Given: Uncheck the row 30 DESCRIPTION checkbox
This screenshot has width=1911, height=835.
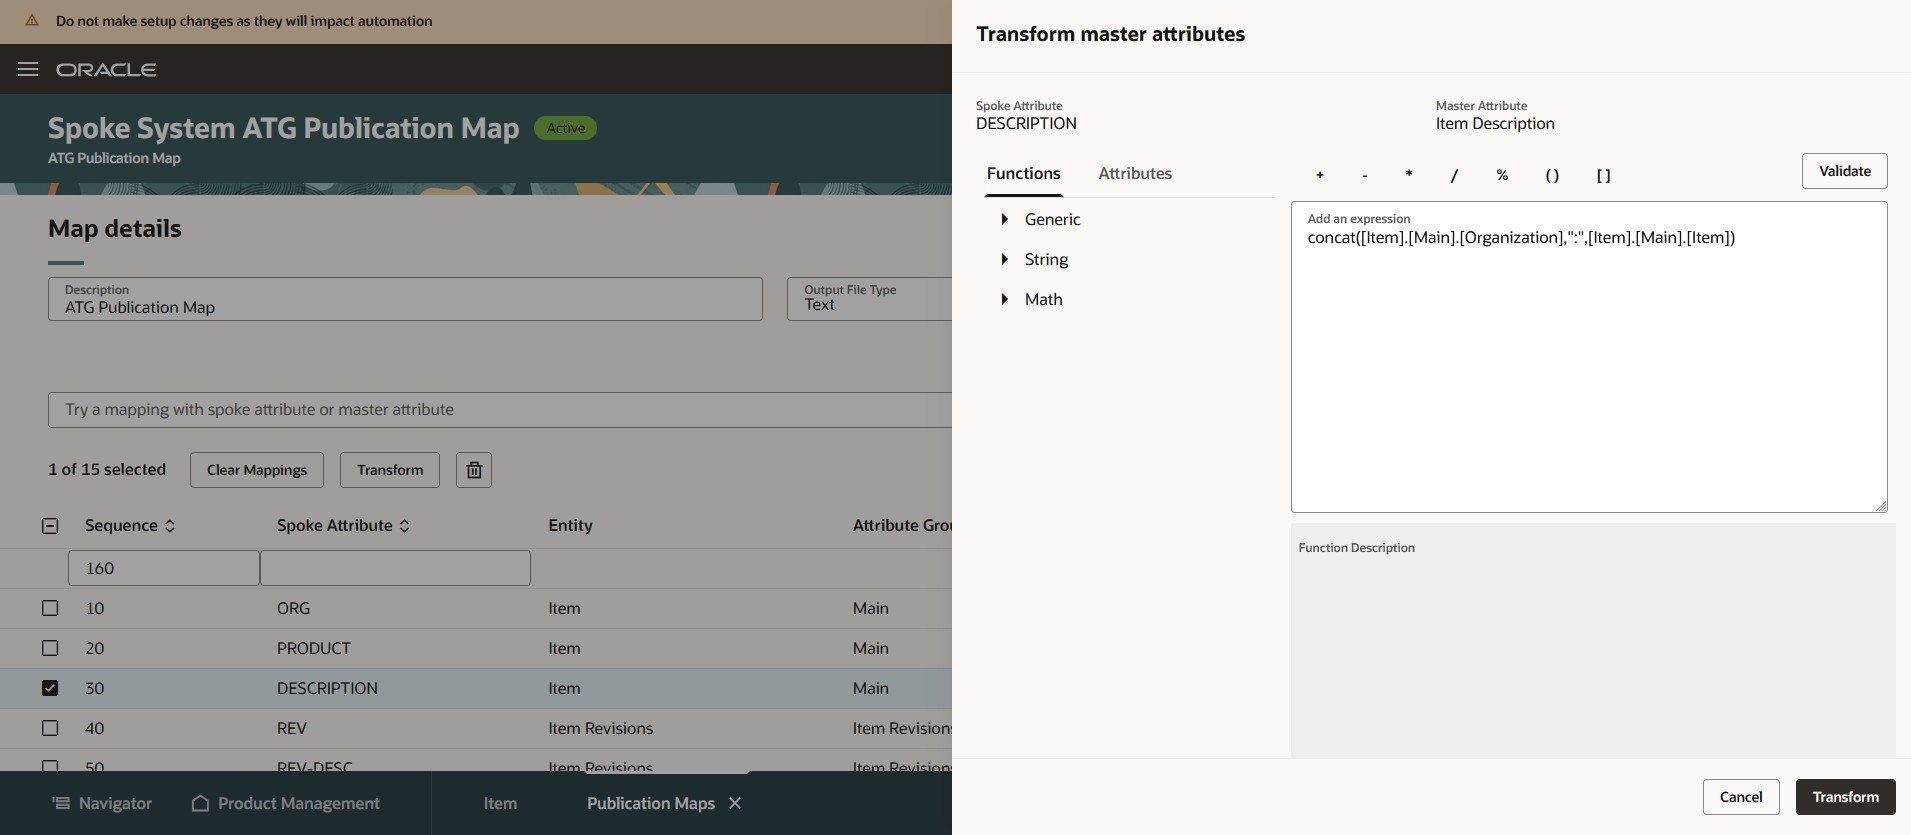Looking at the screenshot, I should click(x=50, y=688).
